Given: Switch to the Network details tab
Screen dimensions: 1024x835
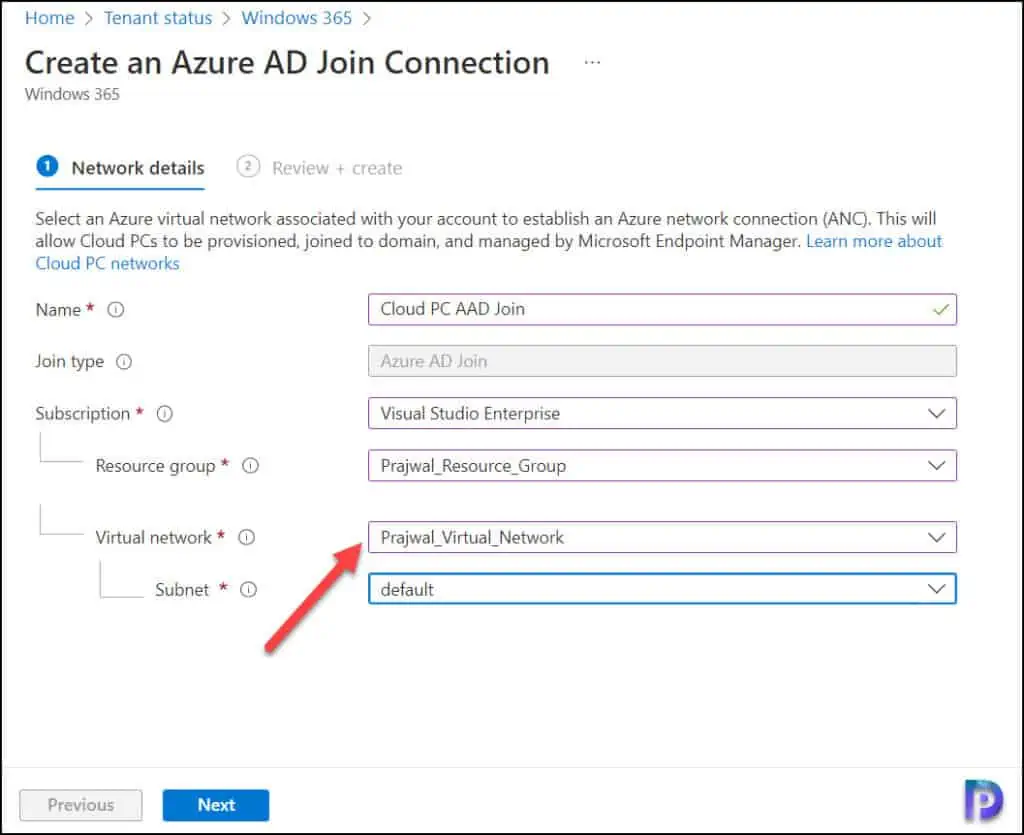Looking at the screenshot, I should pos(120,168).
